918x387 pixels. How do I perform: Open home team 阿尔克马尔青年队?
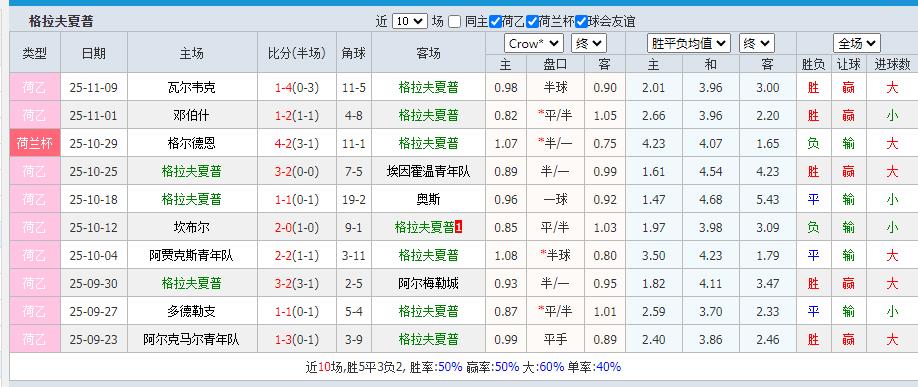tap(191, 340)
